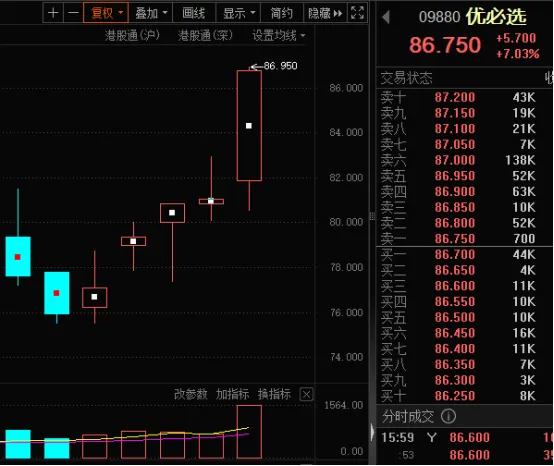The height and width of the screenshot is (466, 554).
Task: Click the stock name 优必选
Action: (496, 16)
